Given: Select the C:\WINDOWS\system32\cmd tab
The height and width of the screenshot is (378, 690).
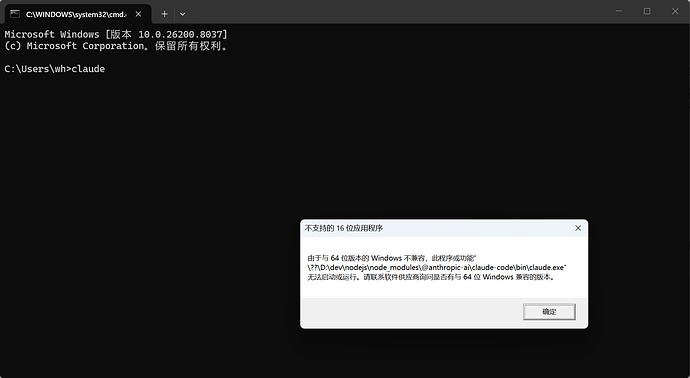Looking at the screenshot, I should [78, 14].
